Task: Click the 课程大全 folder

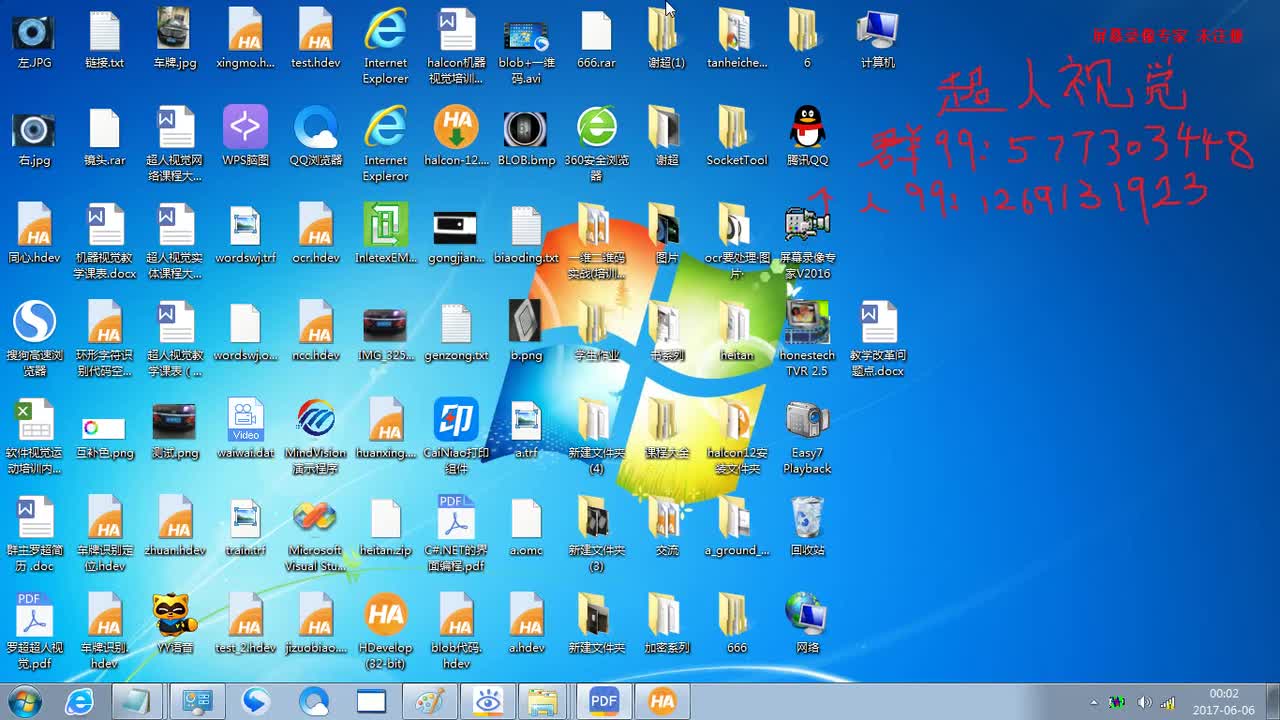Action: click(x=667, y=428)
